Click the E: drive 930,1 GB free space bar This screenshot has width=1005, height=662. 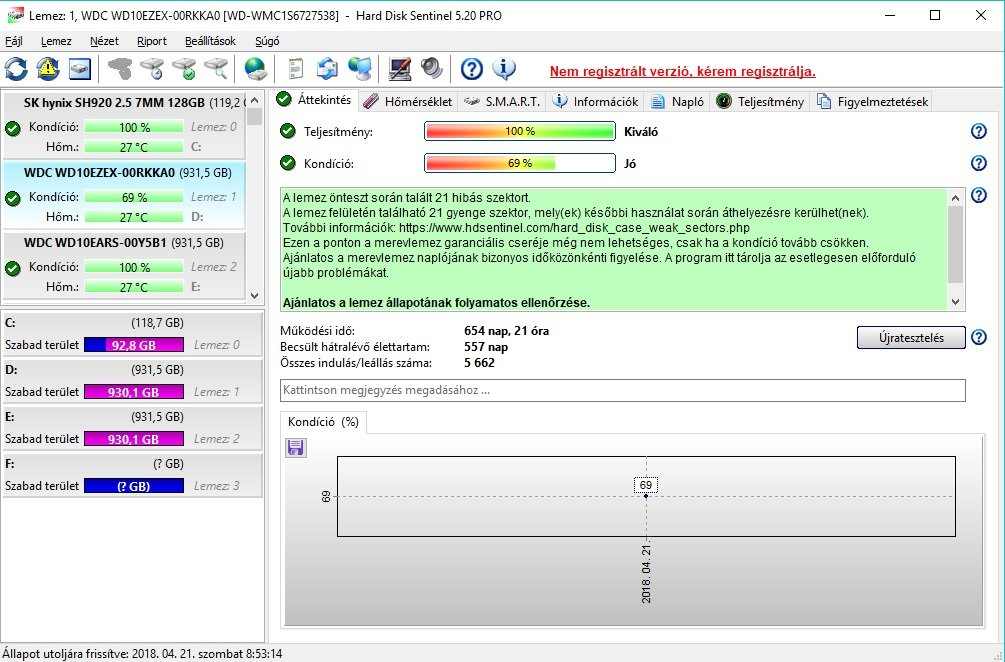coord(134,439)
